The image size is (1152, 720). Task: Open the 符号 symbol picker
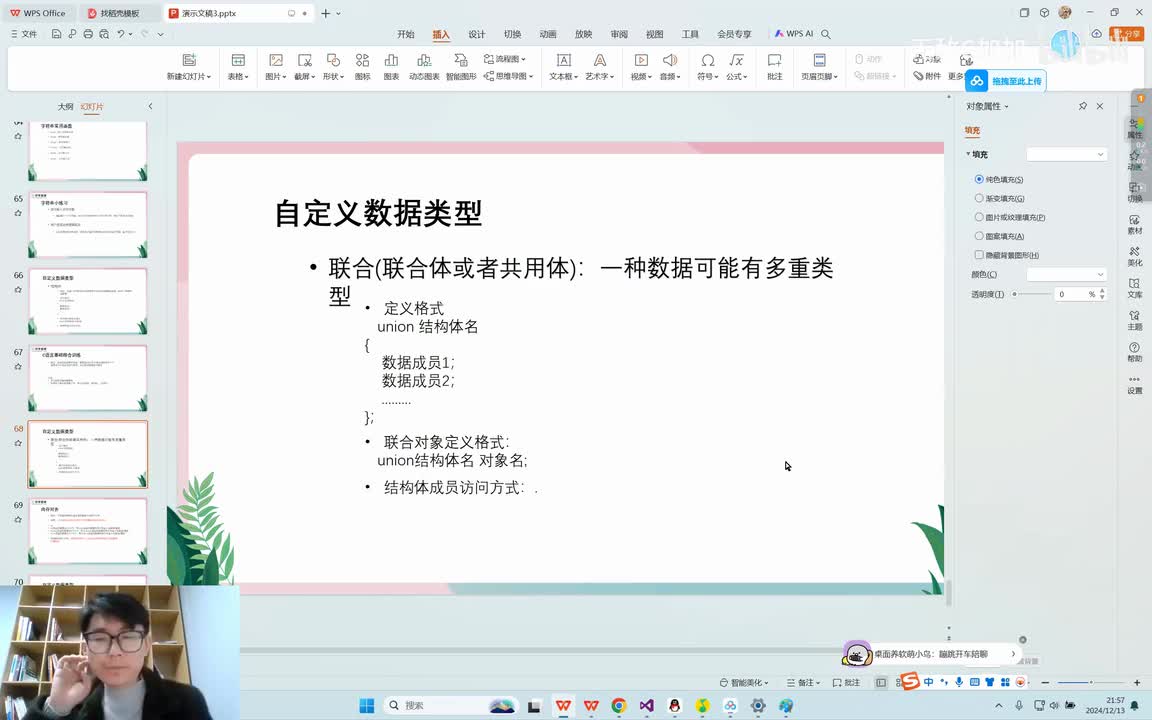(708, 67)
